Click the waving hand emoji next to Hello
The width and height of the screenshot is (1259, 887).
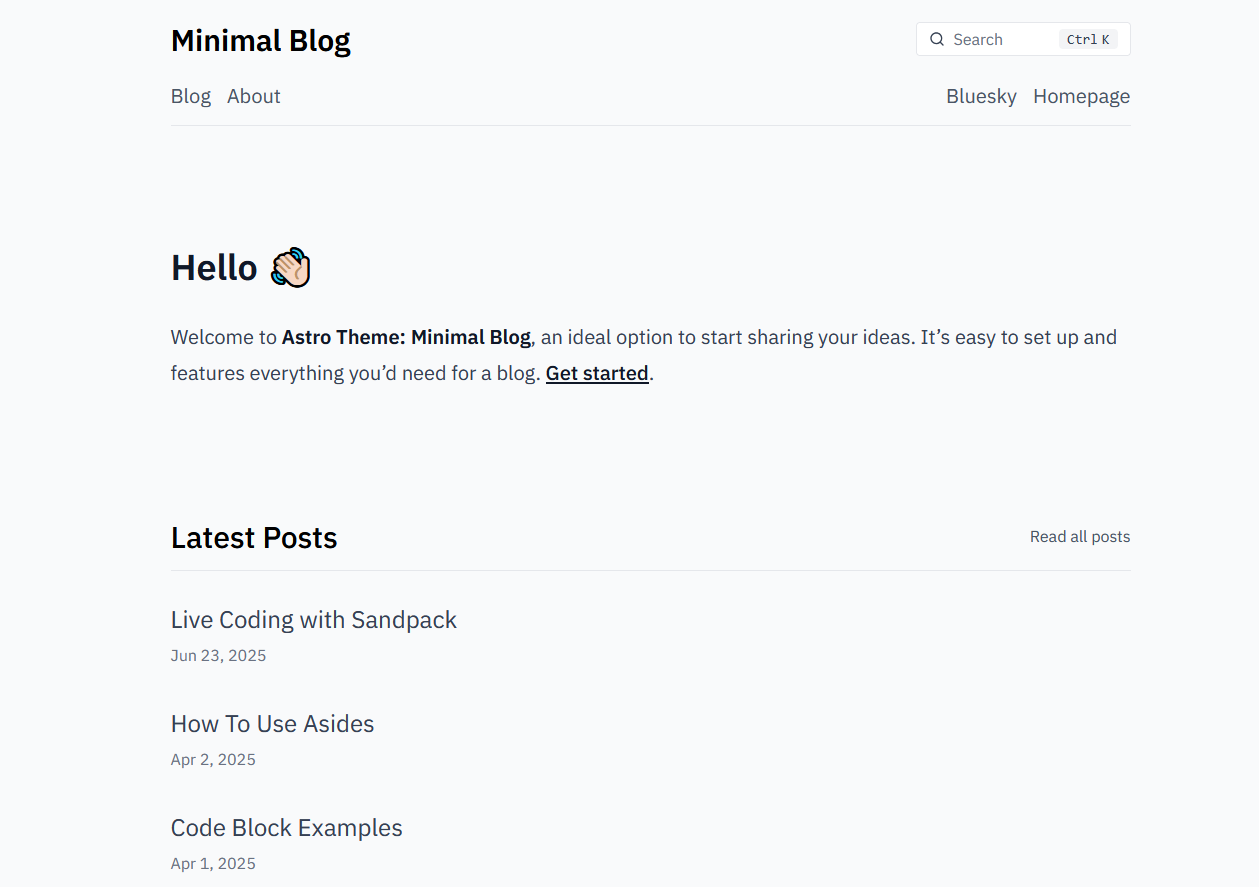(289, 266)
